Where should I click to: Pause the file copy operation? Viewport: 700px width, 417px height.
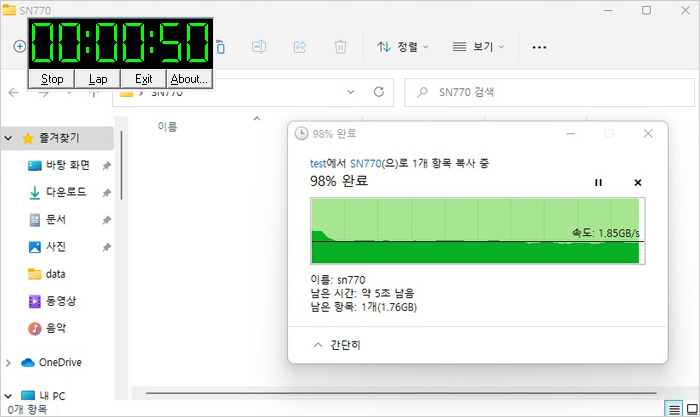[598, 182]
